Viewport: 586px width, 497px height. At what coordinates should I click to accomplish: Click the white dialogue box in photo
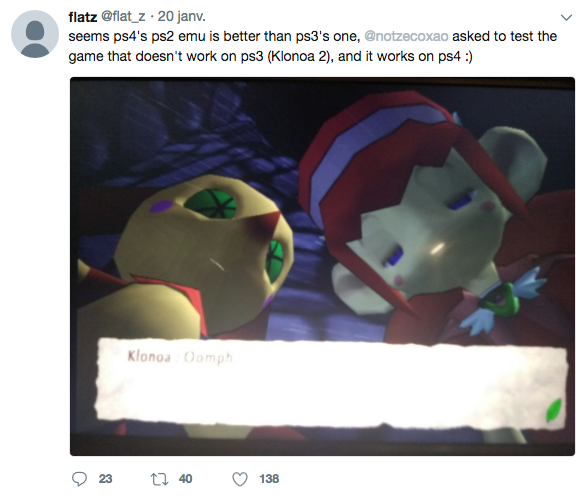point(332,384)
